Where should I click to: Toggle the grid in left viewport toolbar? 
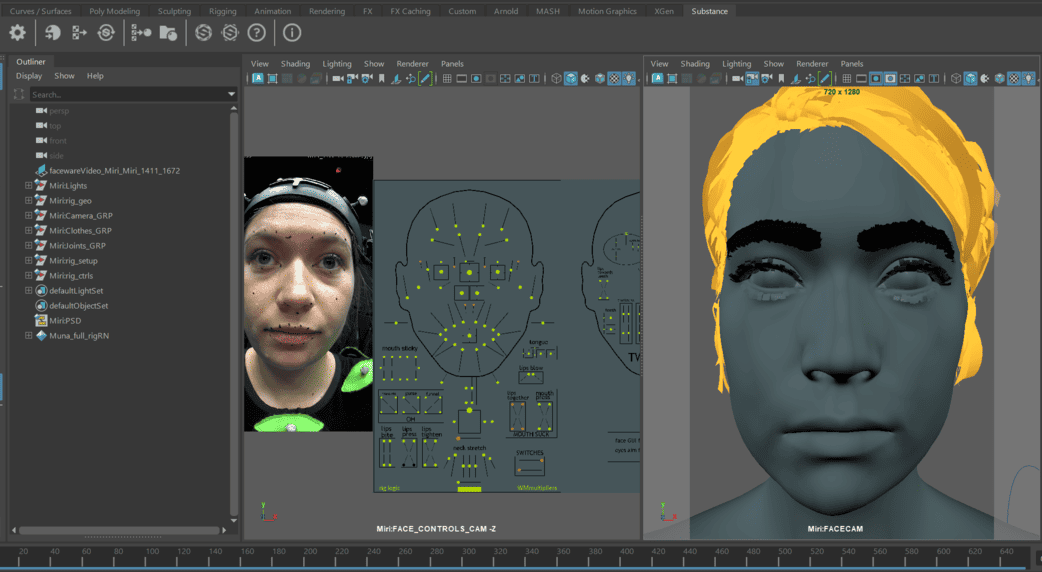[x=447, y=78]
